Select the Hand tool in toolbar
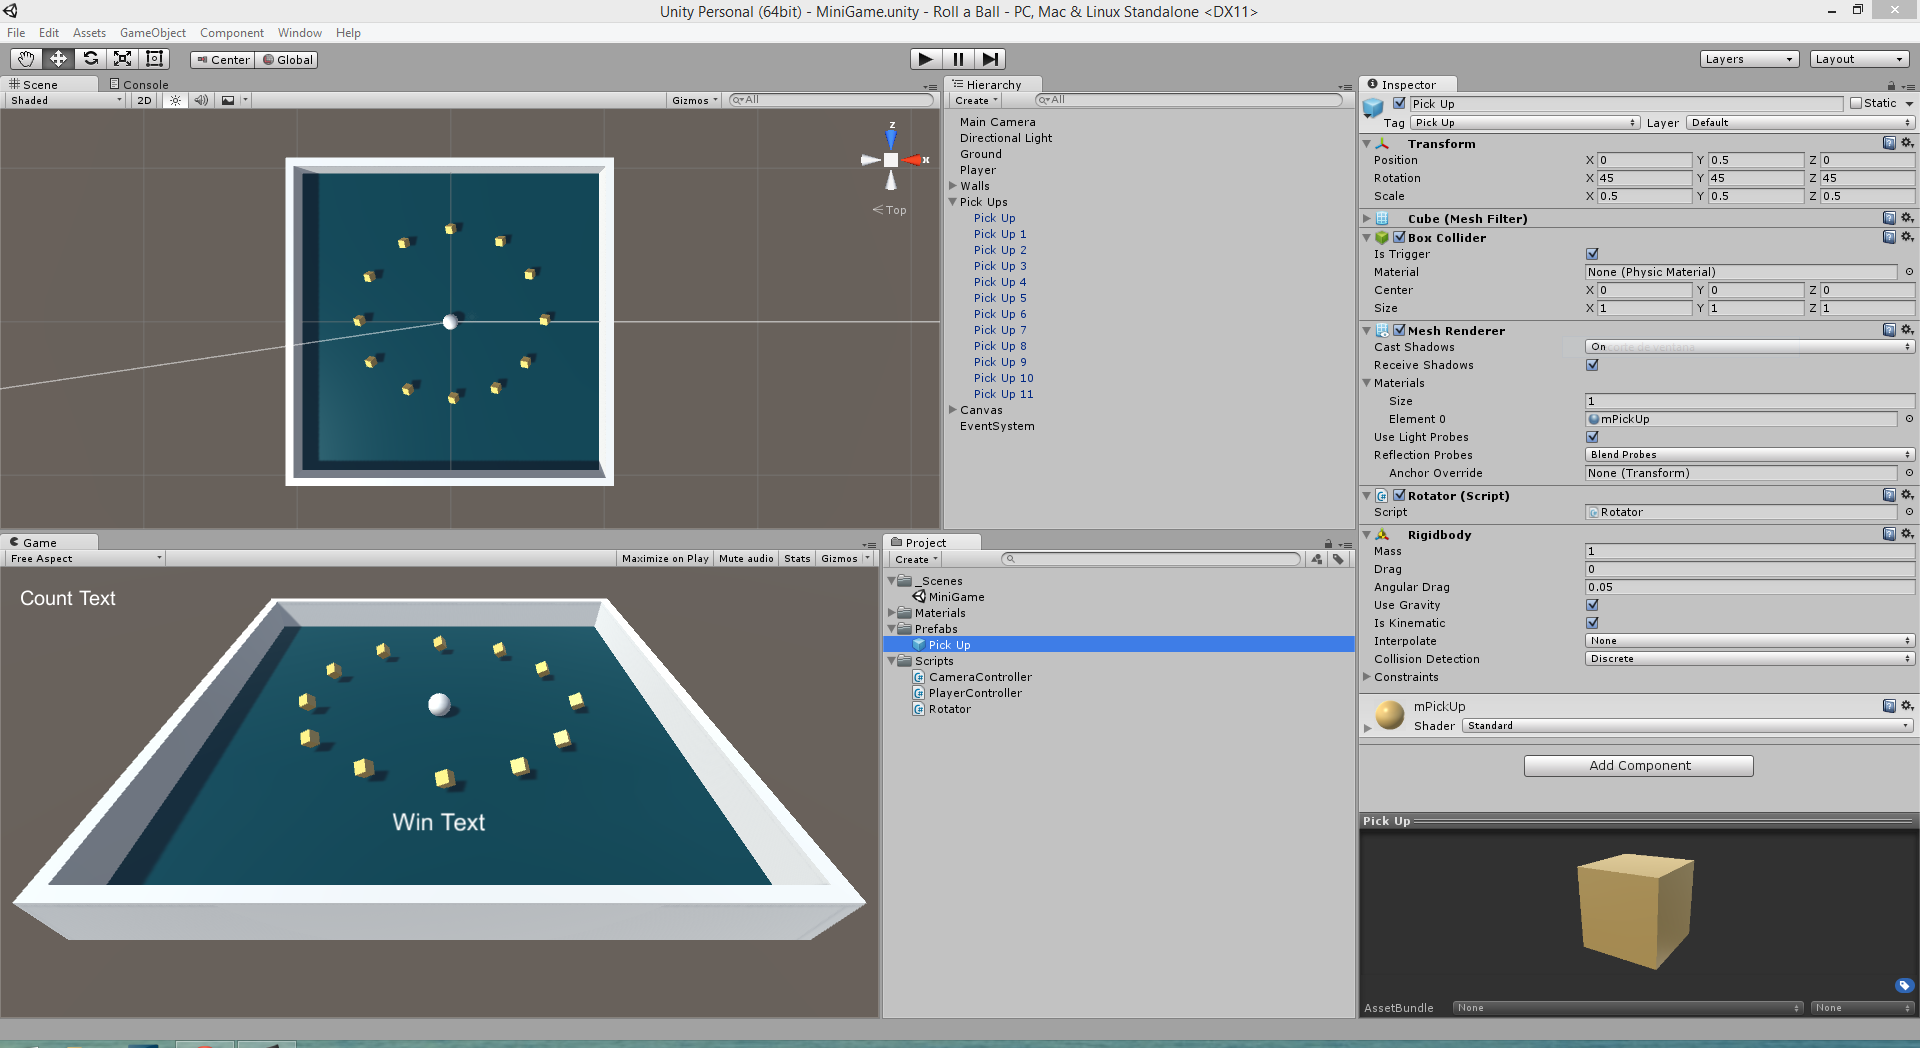 (x=26, y=59)
